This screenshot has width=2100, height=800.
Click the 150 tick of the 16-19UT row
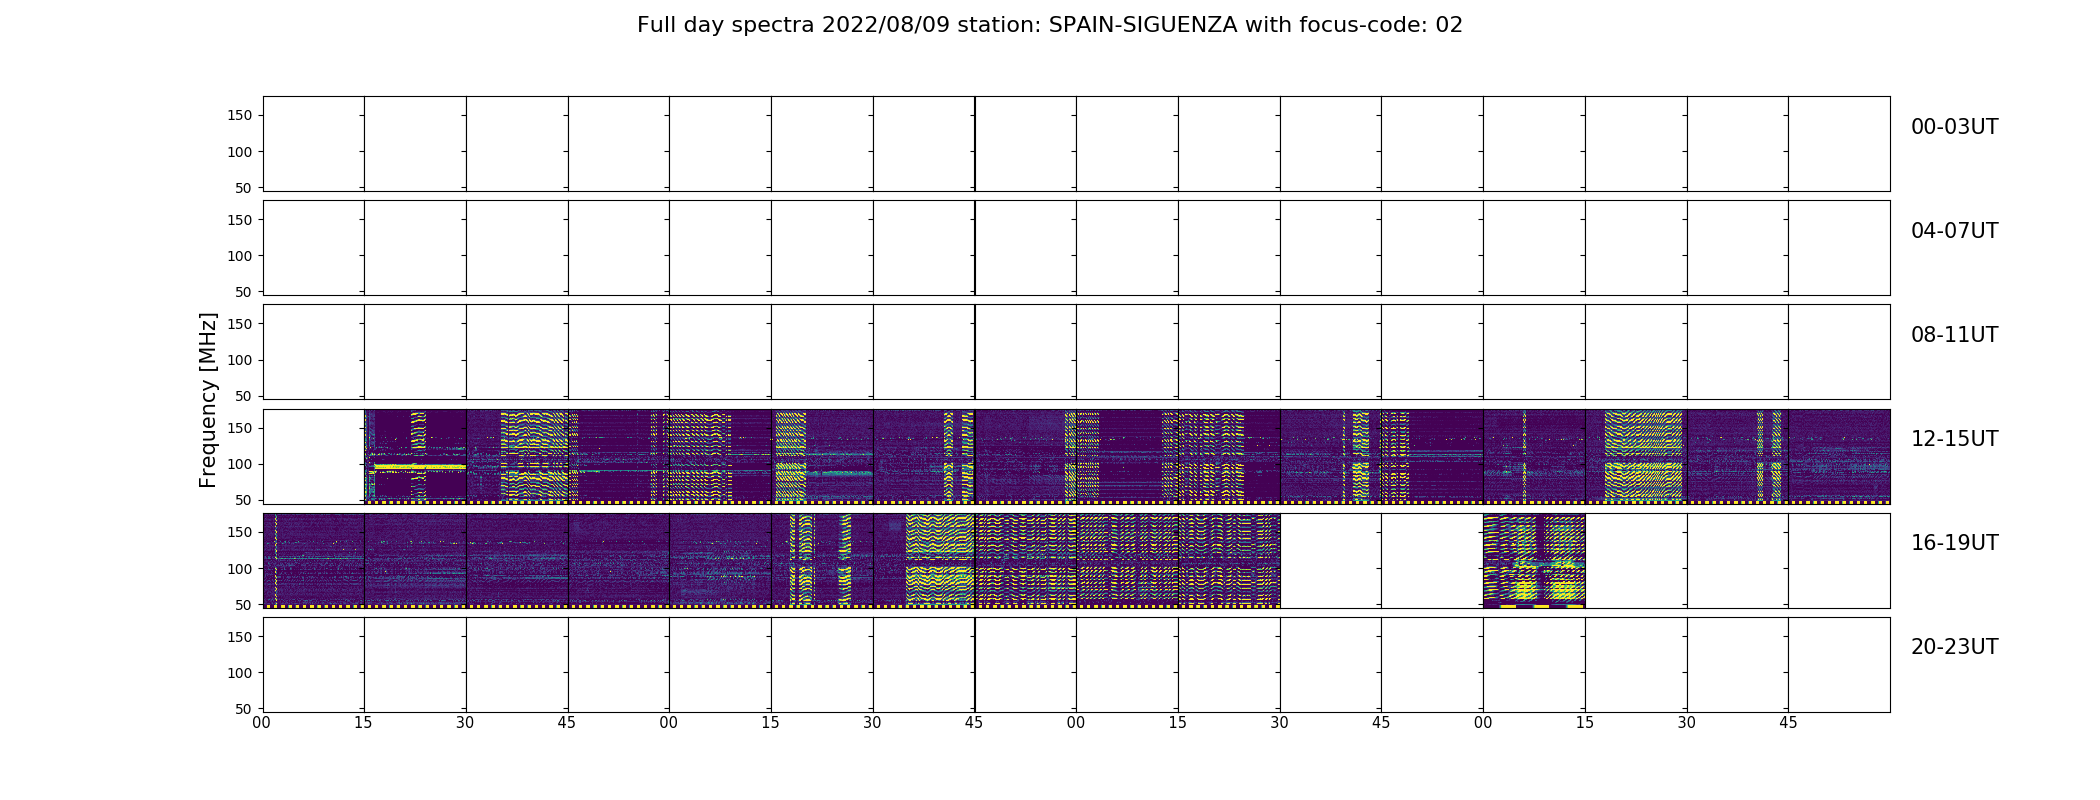[240, 532]
